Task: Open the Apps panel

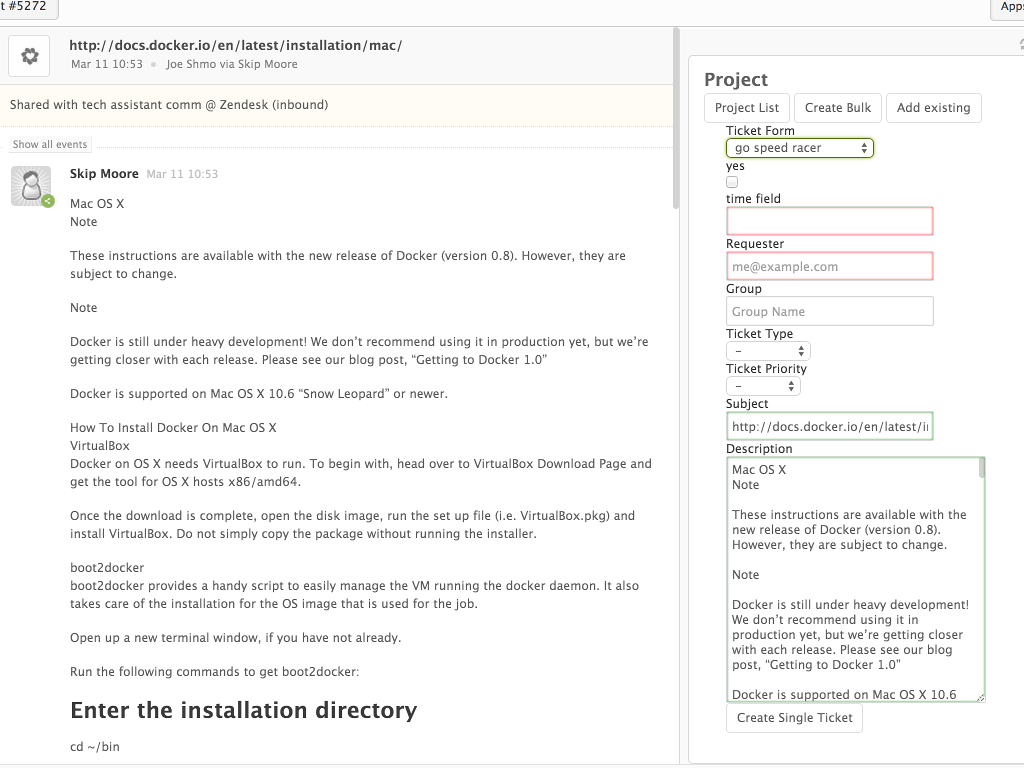Action: pyautogui.click(x=1011, y=8)
